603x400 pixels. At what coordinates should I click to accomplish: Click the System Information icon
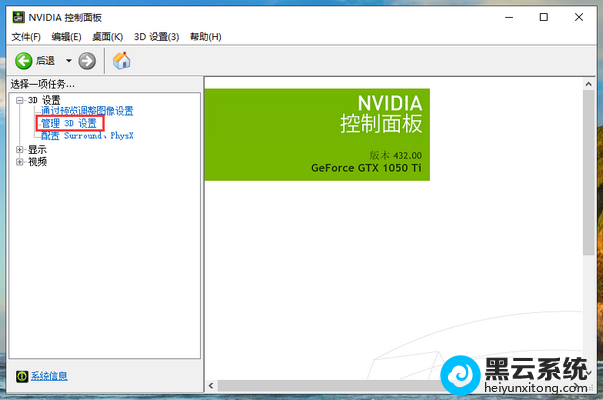click(22, 376)
